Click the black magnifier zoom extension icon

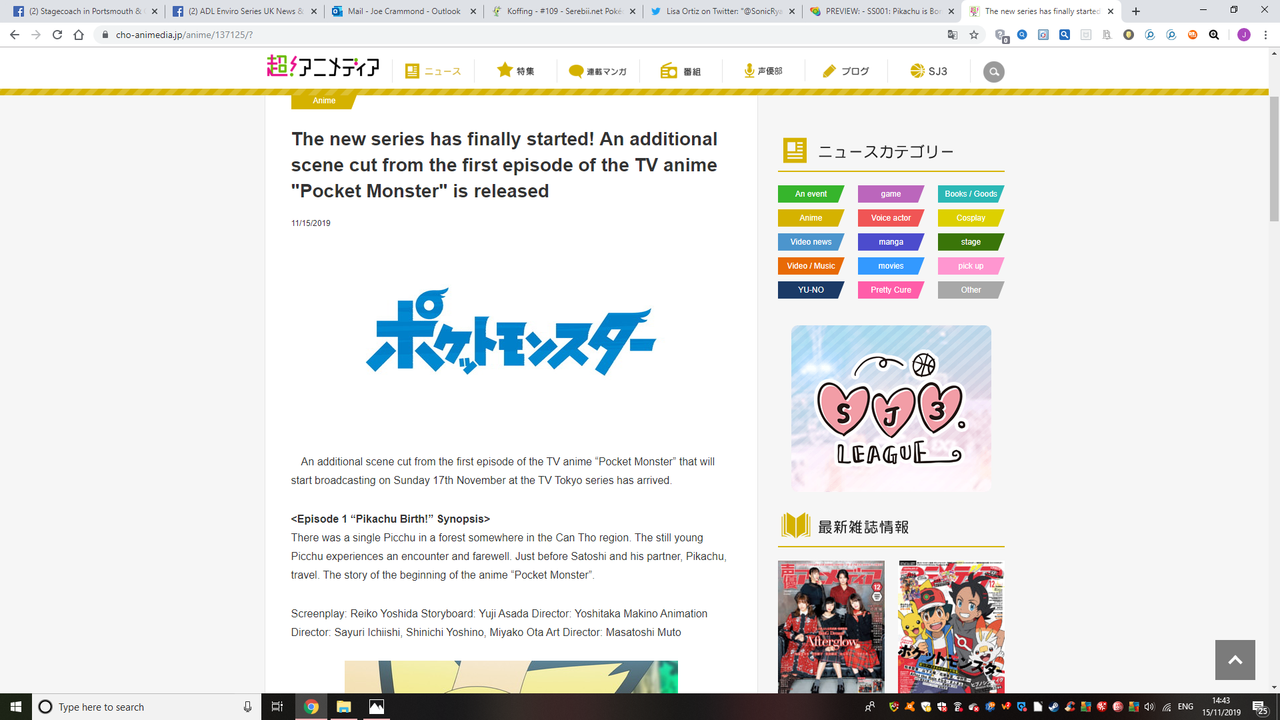tap(1214, 34)
